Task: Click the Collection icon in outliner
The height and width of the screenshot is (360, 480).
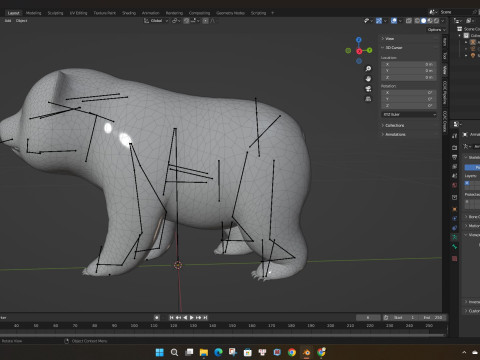Action: click(x=467, y=36)
